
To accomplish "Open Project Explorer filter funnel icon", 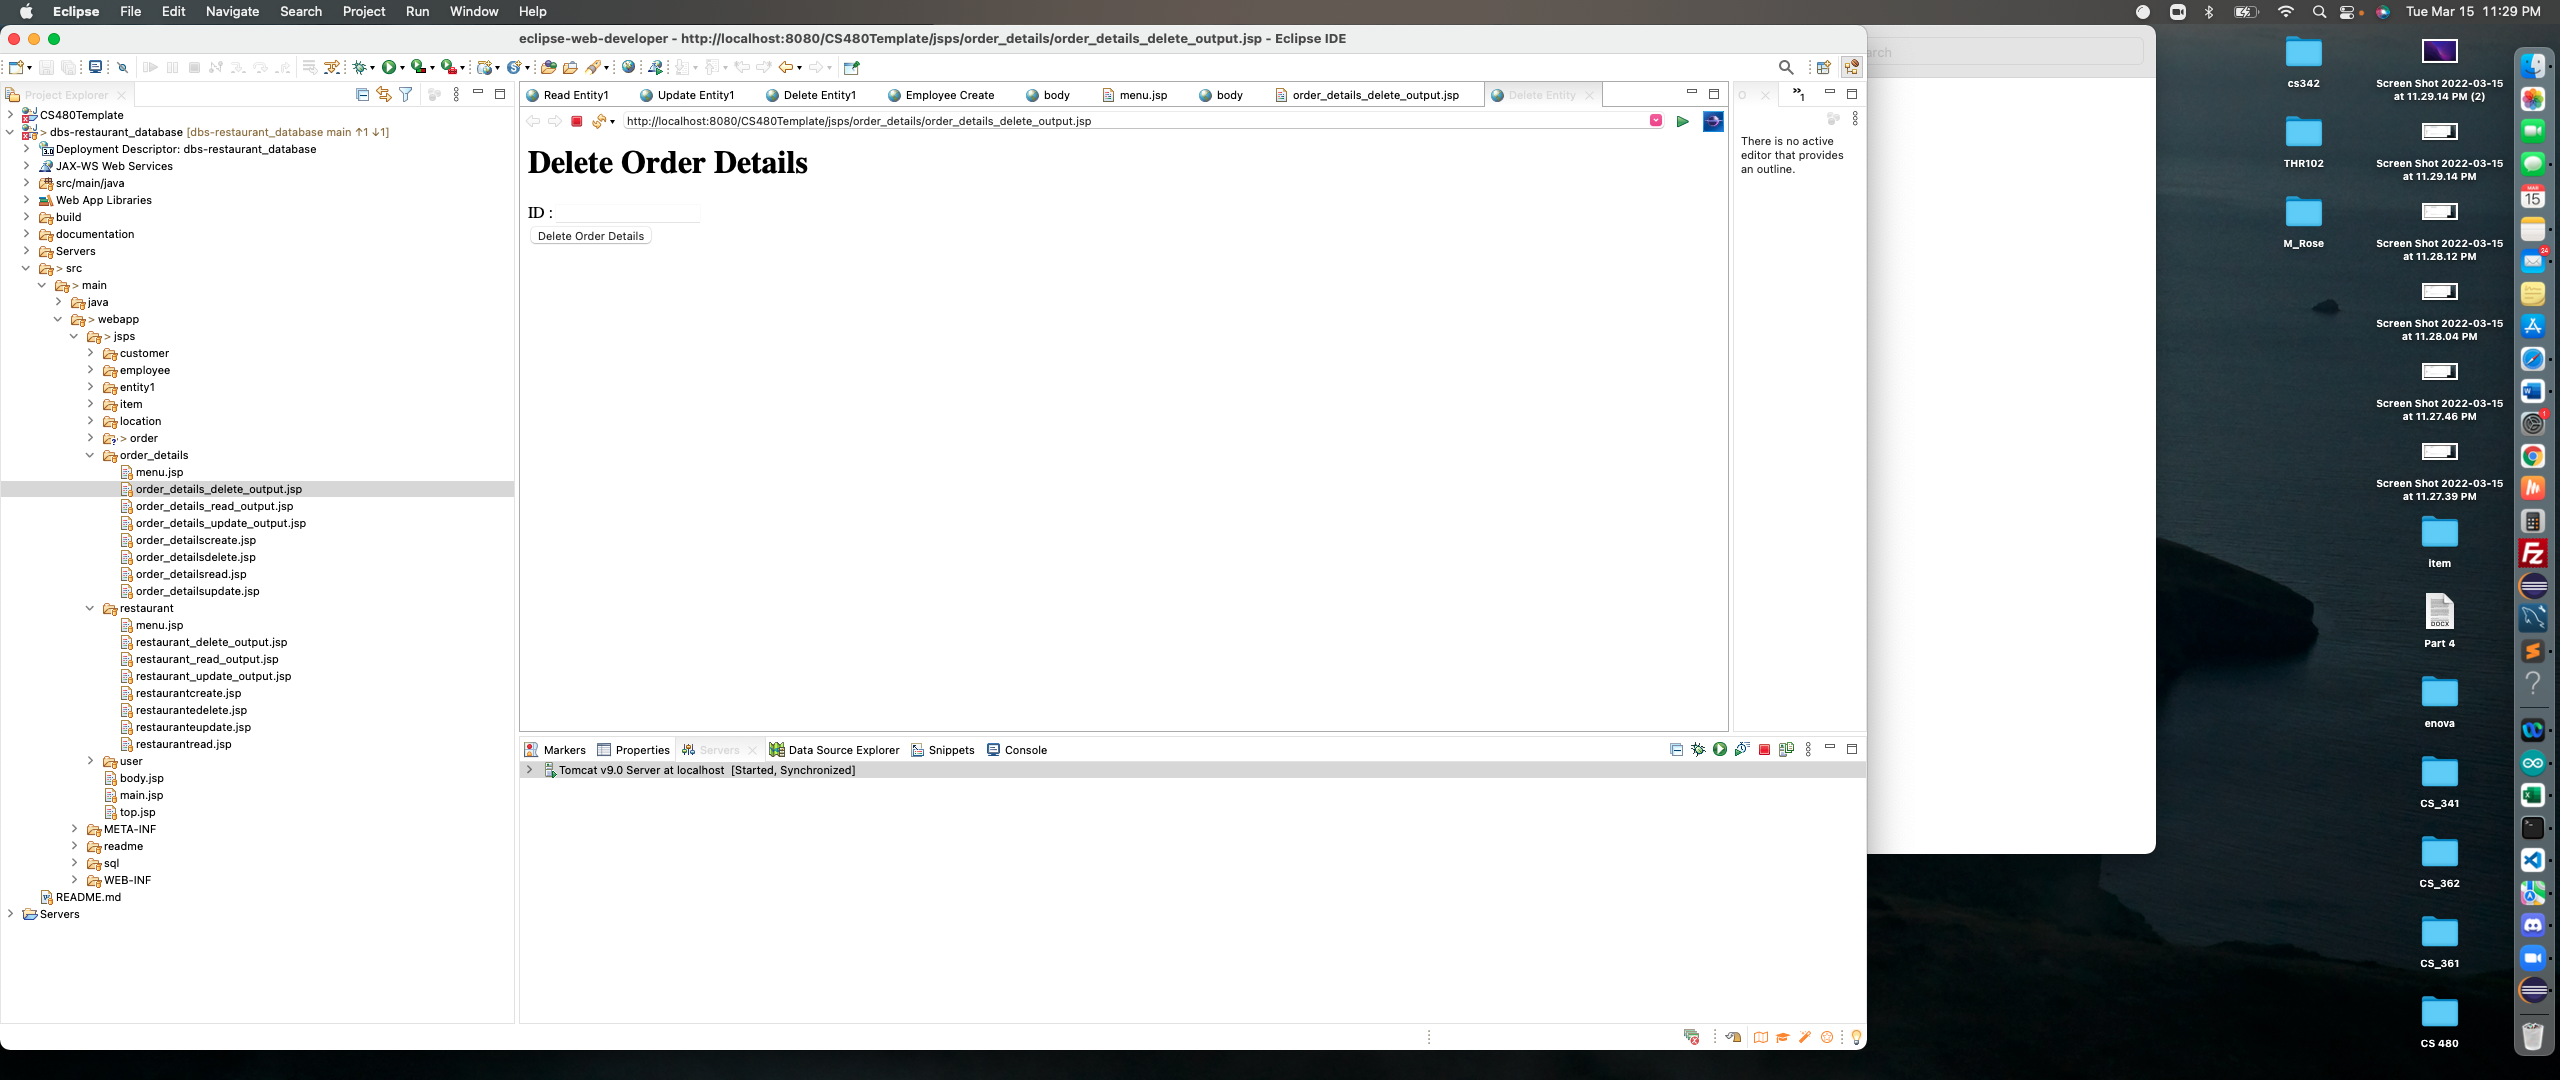I will (406, 94).
